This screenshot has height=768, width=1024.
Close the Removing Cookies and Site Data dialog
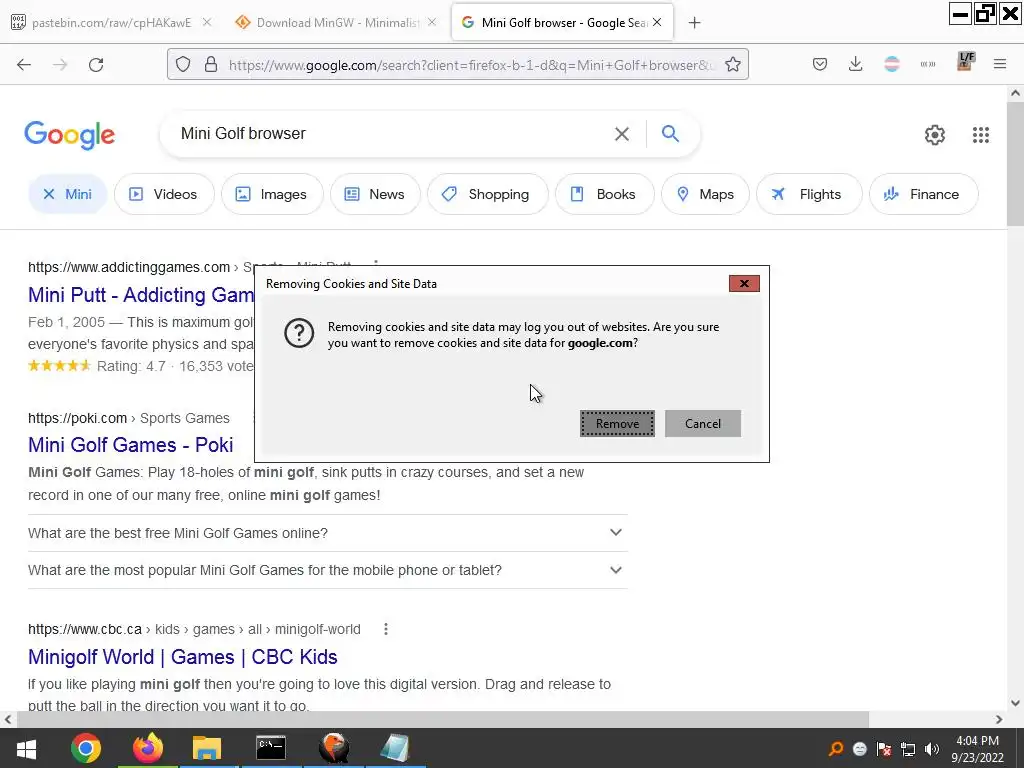pos(744,283)
